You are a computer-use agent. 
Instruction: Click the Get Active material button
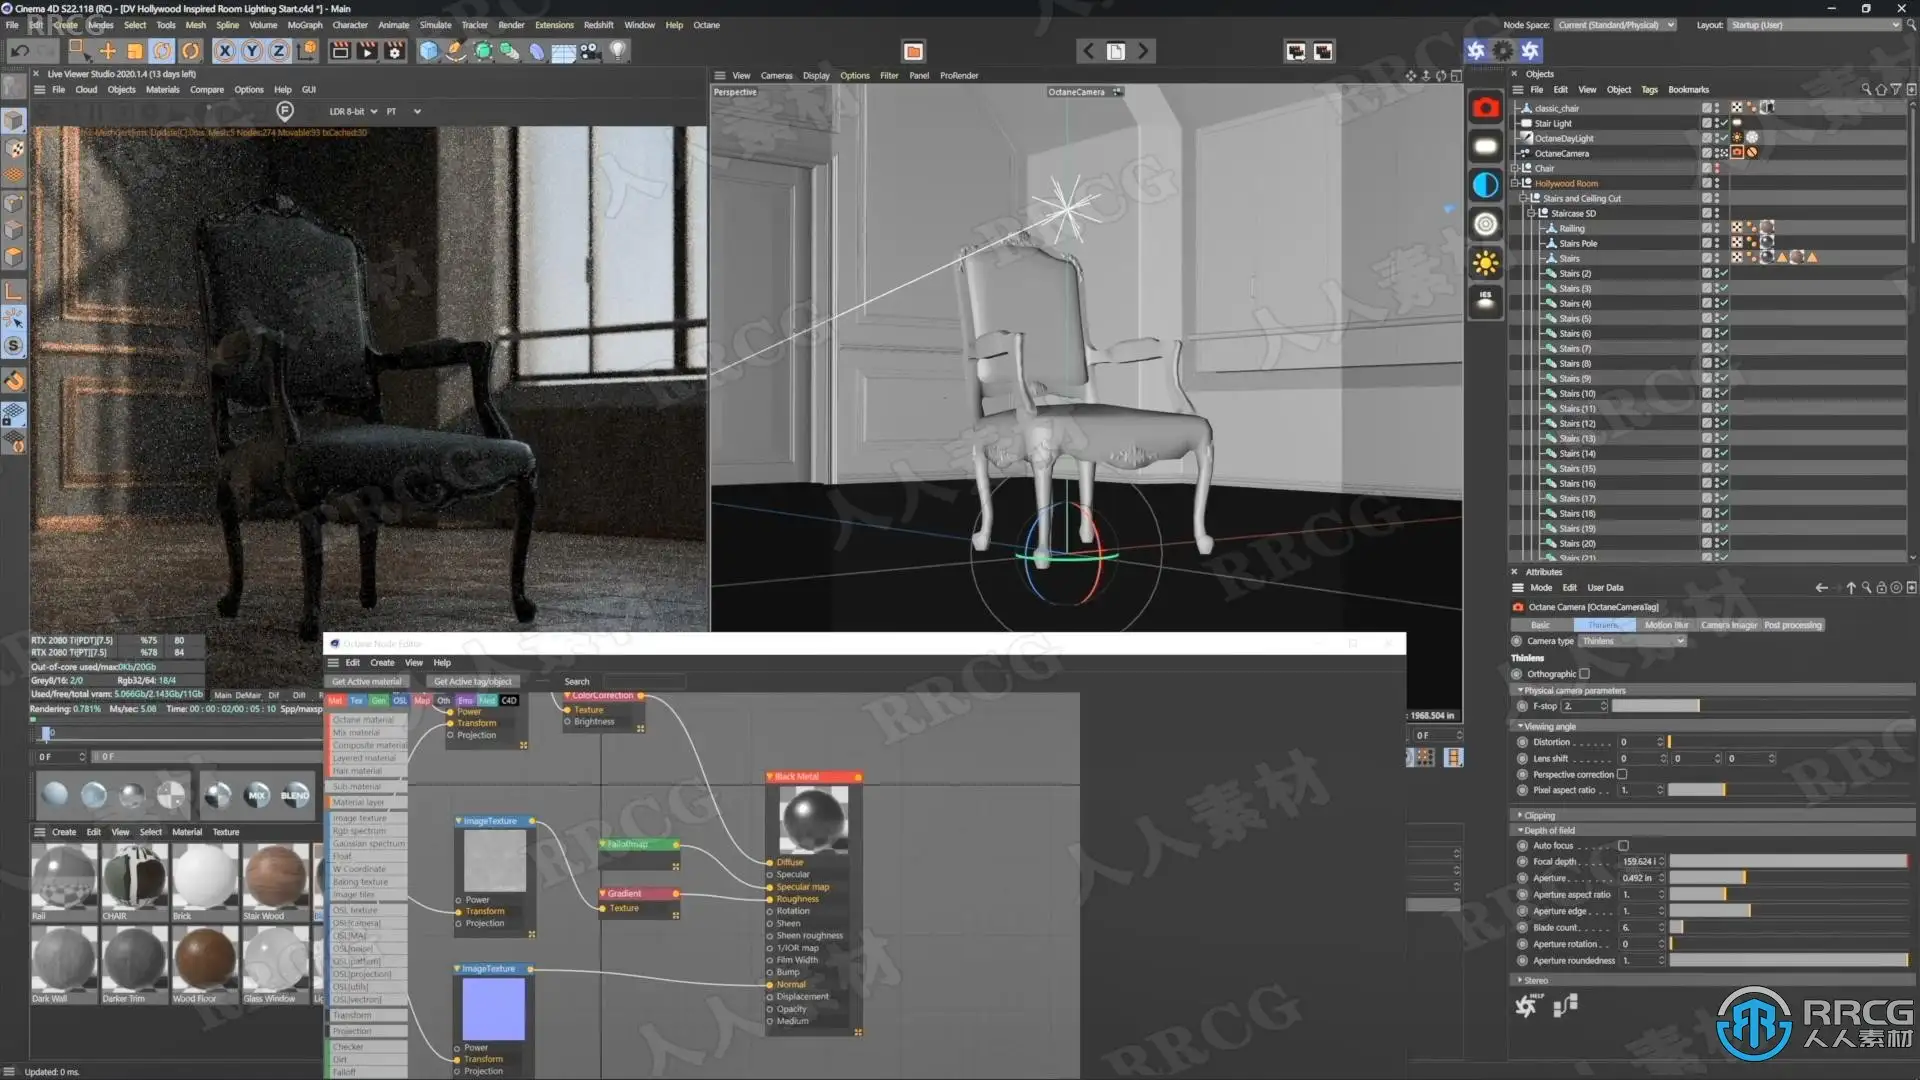coord(366,682)
